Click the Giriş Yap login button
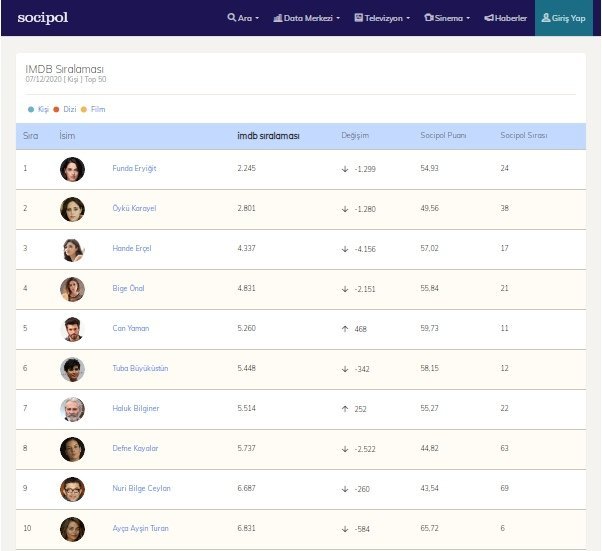 click(x=562, y=18)
